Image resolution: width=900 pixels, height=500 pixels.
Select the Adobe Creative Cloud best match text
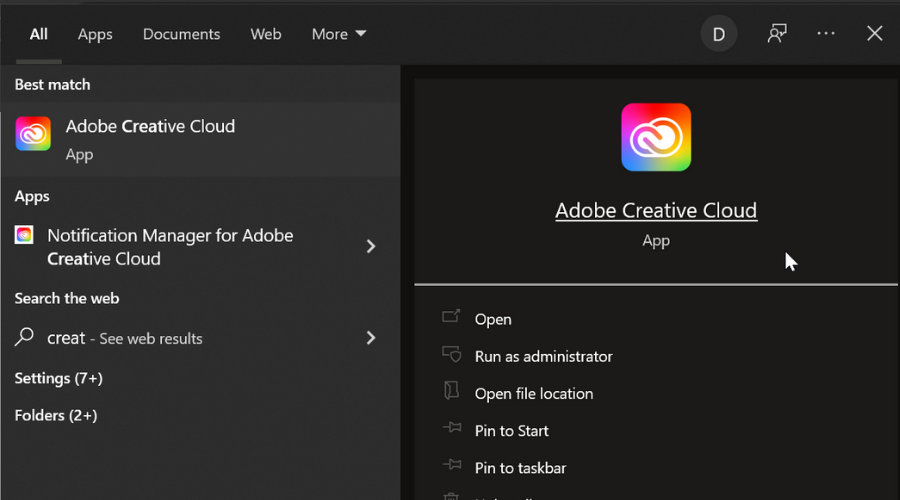point(150,126)
